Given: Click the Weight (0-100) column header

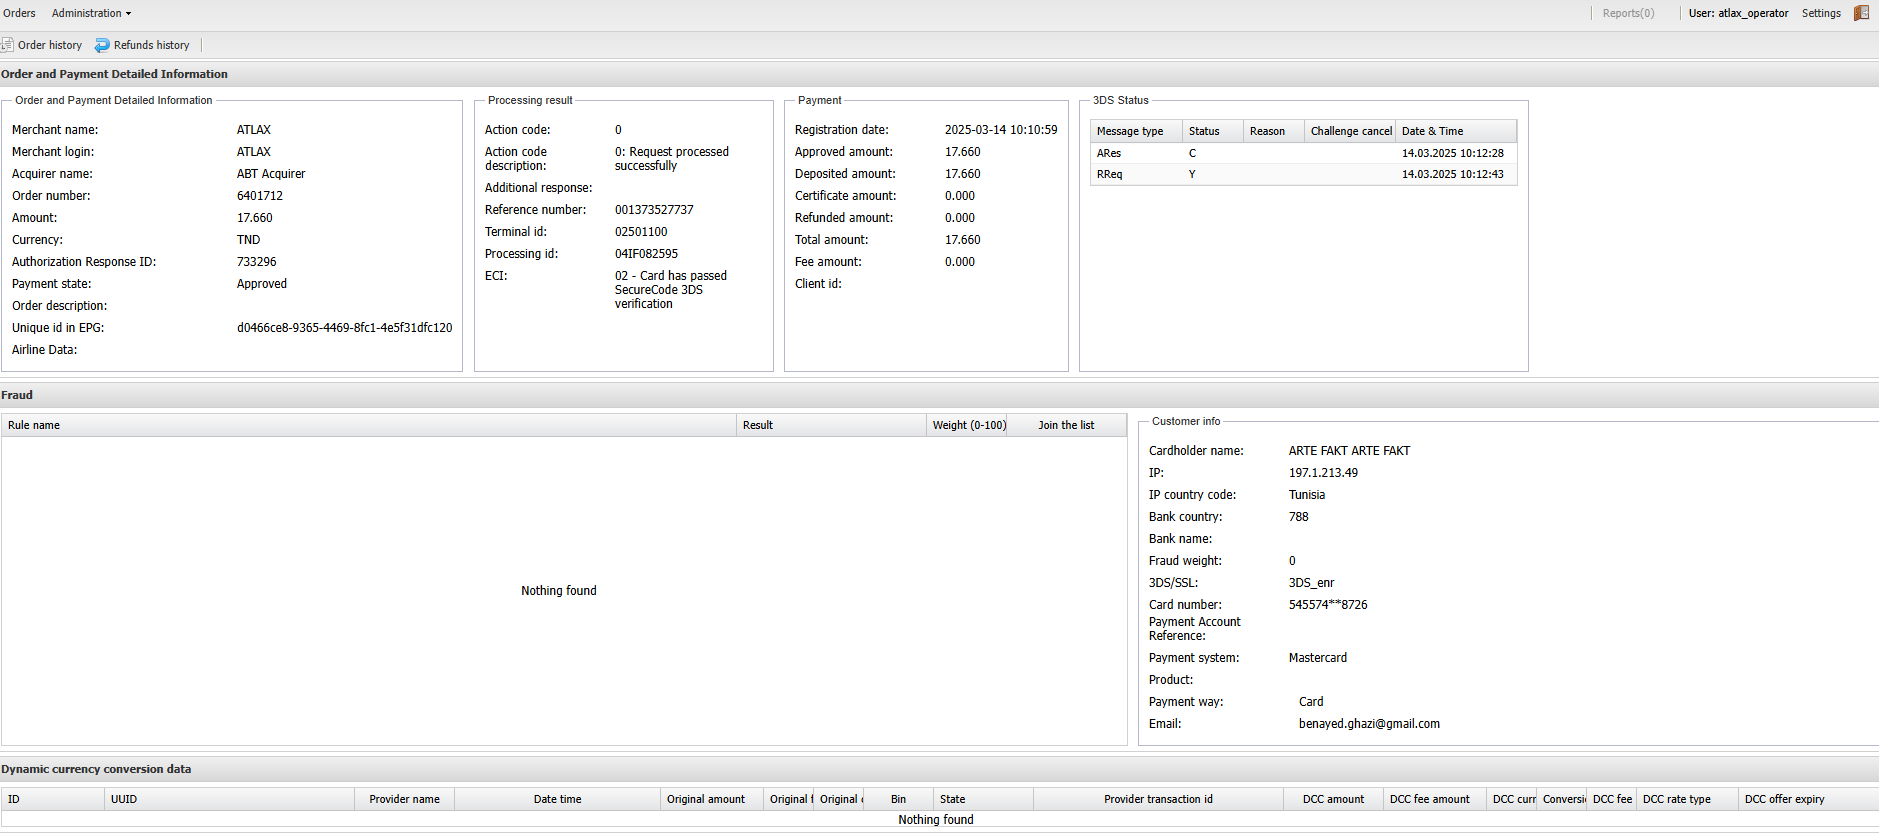Looking at the screenshot, I should pos(968,425).
